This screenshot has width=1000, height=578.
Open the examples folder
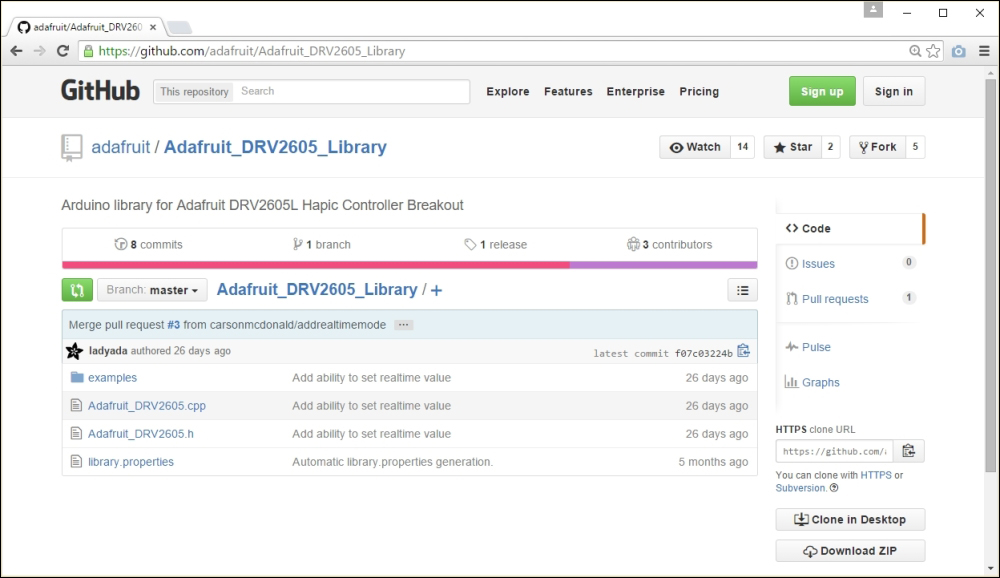click(x=112, y=378)
